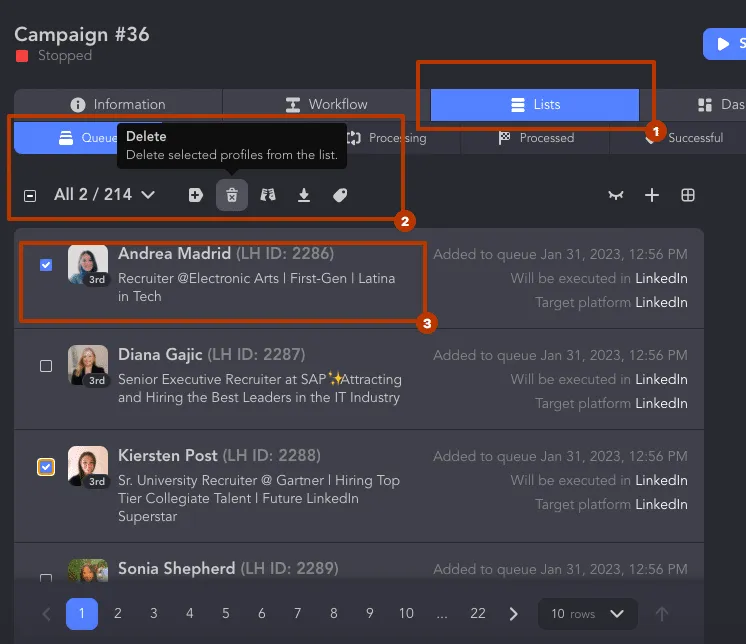The image size is (746, 644).
Task: Click the name Diana Gajic
Action: [x=160, y=354]
